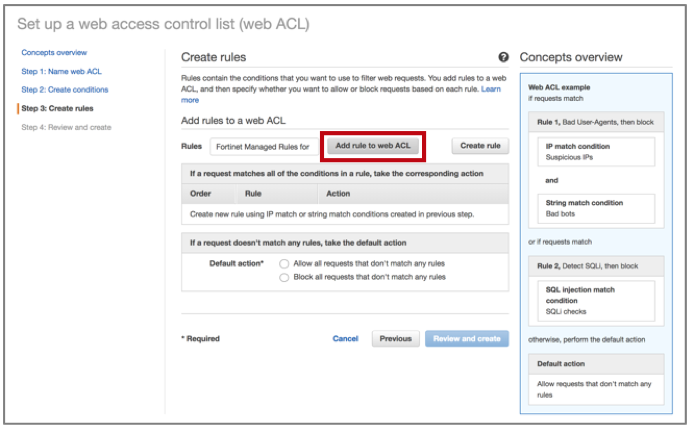
Task: Select Step 3: Create rules
Action: click(57, 108)
